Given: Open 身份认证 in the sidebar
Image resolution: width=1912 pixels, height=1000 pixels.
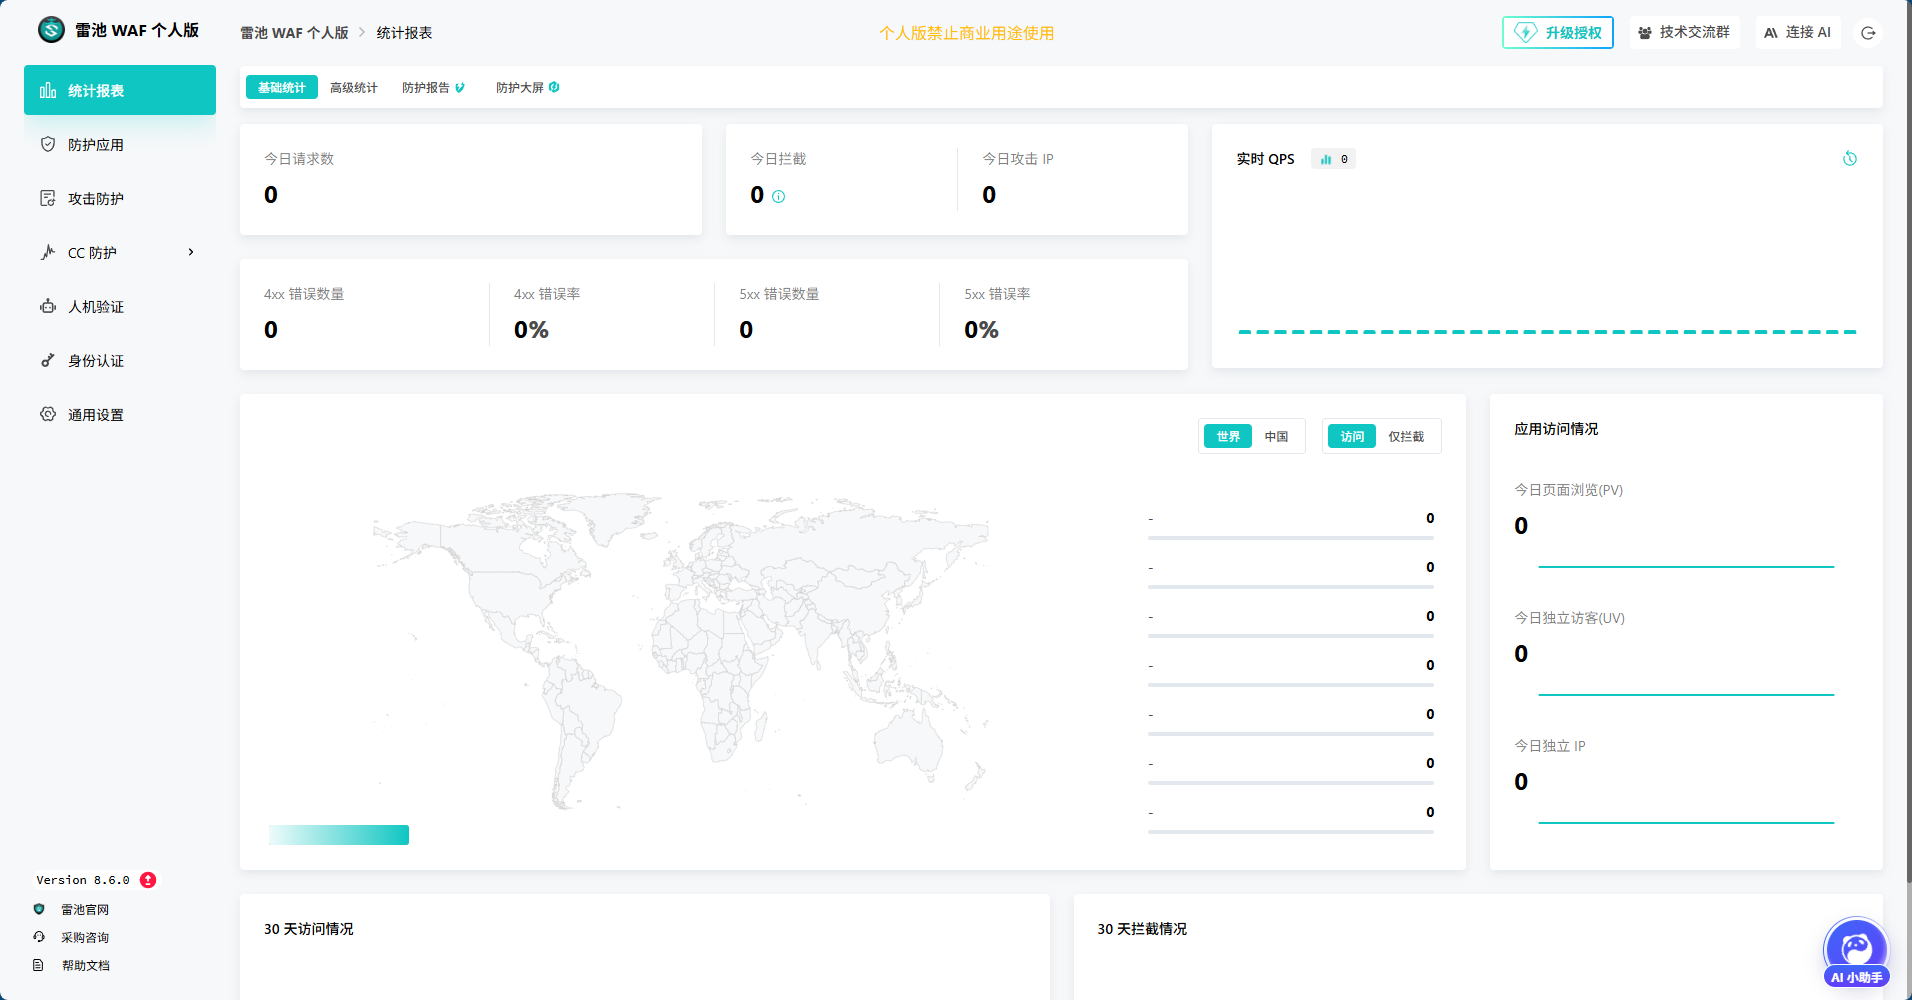Looking at the screenshot, I should tap(120, 360).
